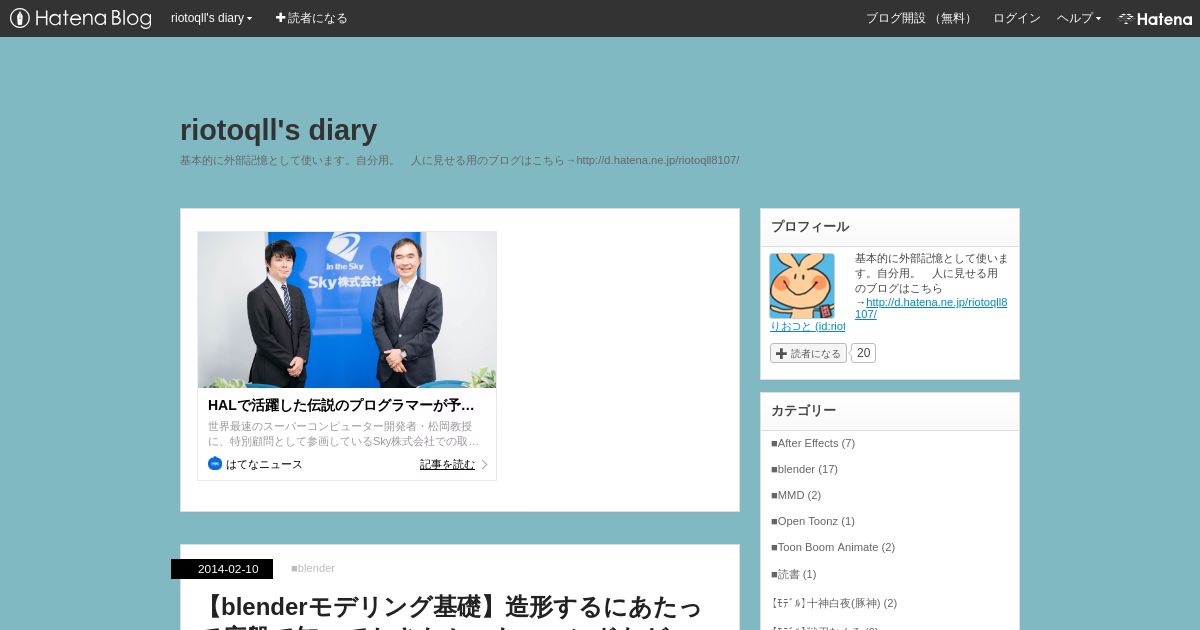Click the Hatena Blog logo
Image resolution: width=1200 pixels, height=630 pixels.
coord(81,18)
